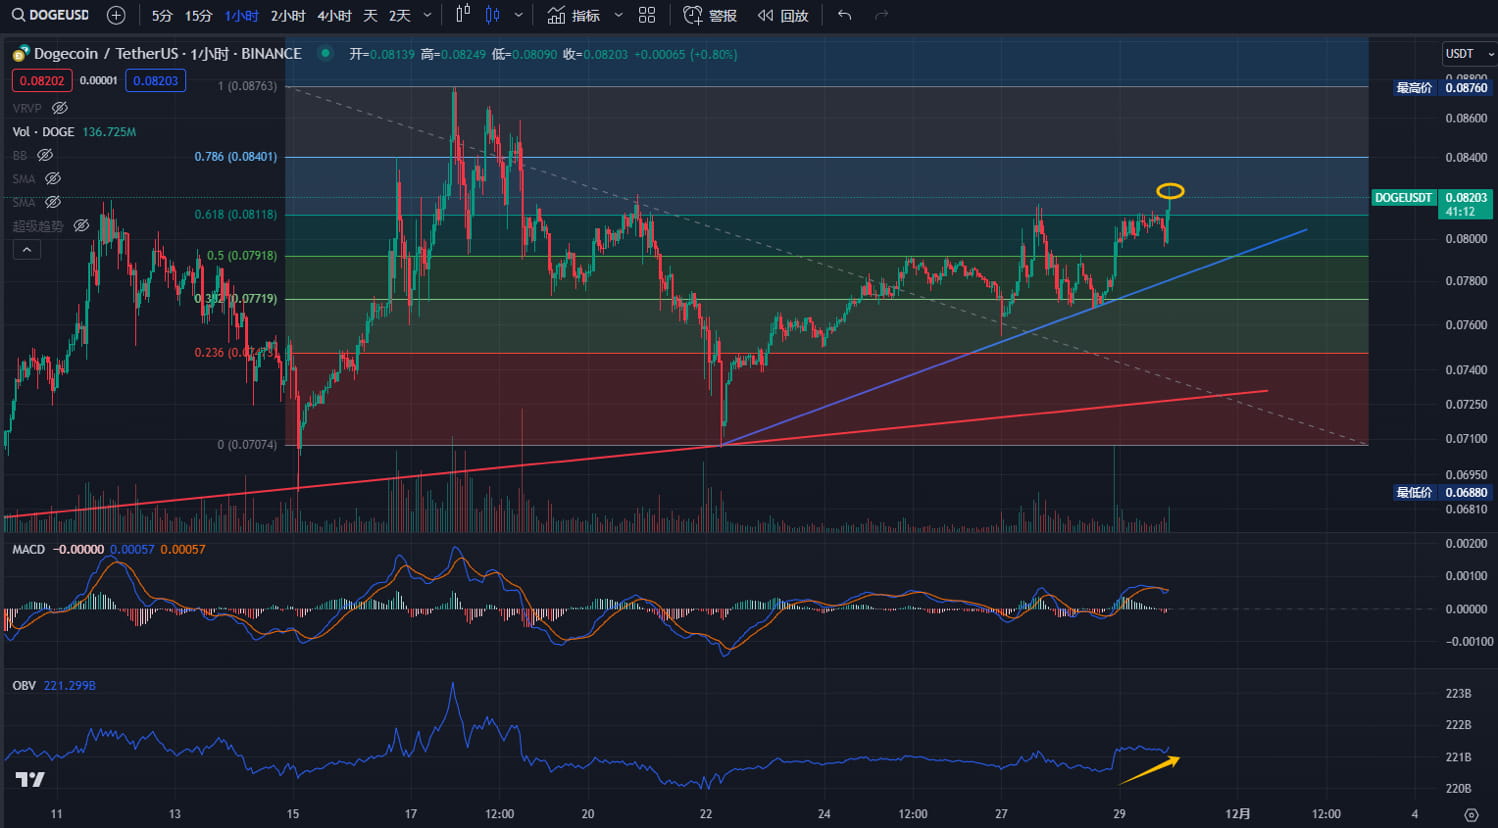Select the 1 (0.08763) Fibonacci level
Image resolution: width=1498 pixels, height=828 pixels.
[247, 86]
